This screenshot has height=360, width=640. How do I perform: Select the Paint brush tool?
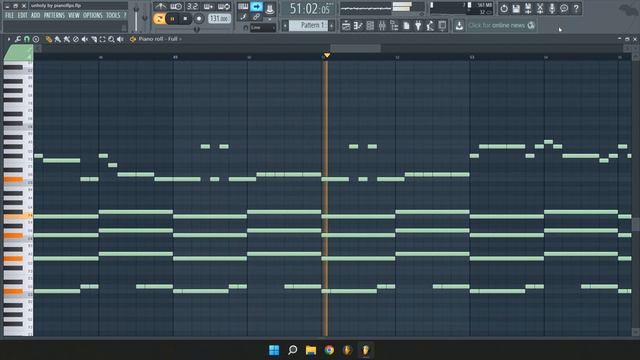click(58, 39)
